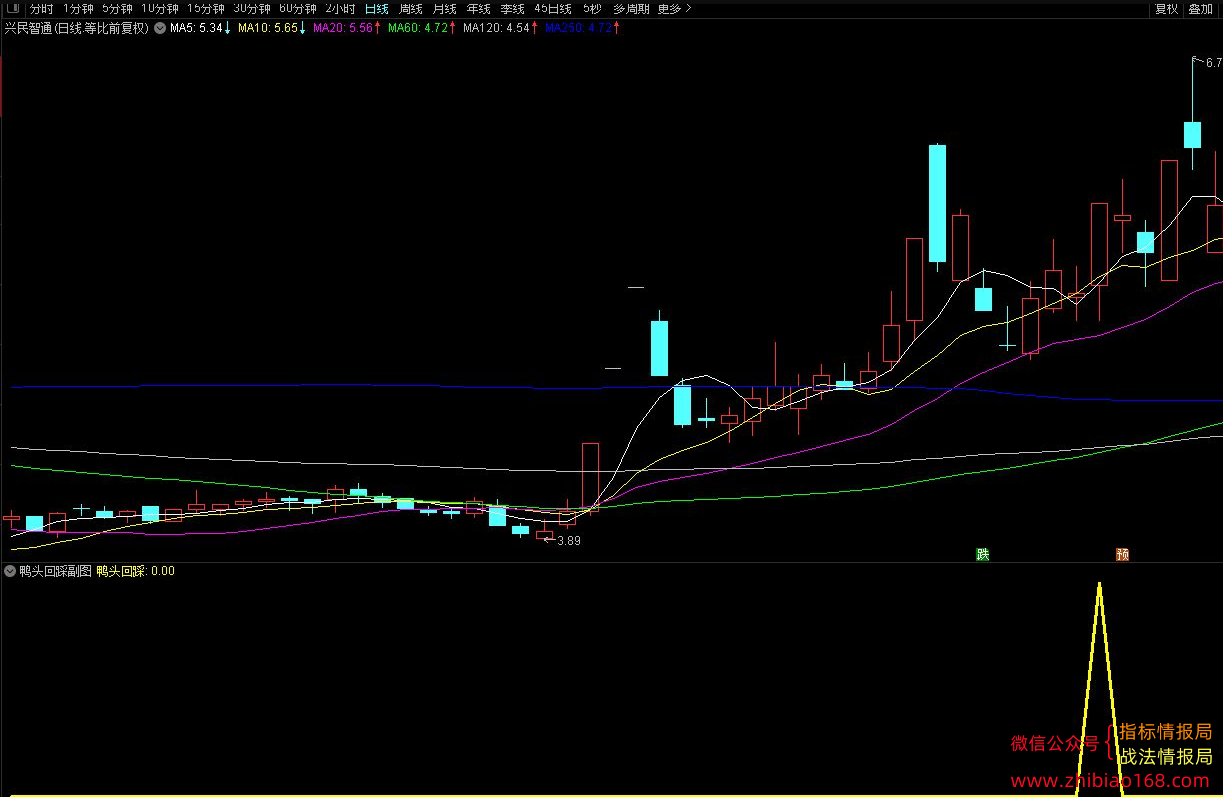Screen dimensions: 1223x797
Task: Open the 多周期 multi-period view
Action: tap(631, 9)
